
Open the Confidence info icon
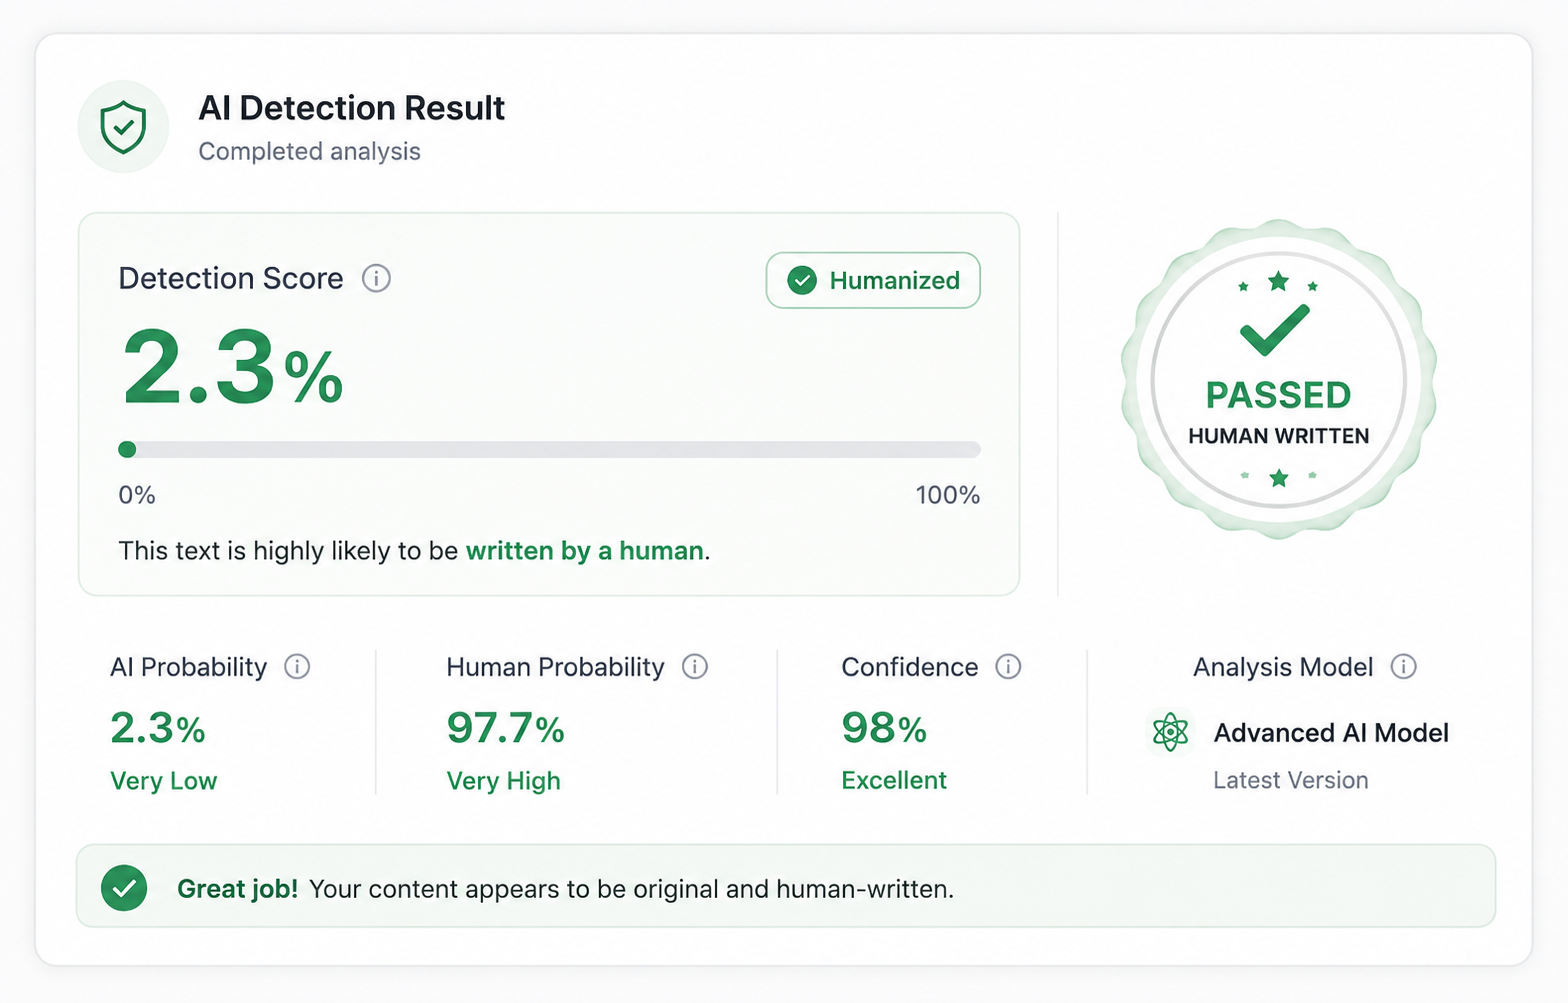[1008, 666]
